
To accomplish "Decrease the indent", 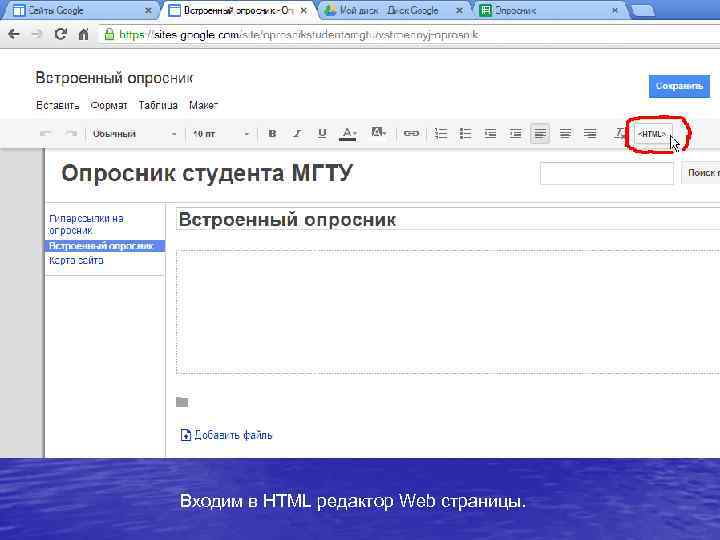I will point(490,134).
